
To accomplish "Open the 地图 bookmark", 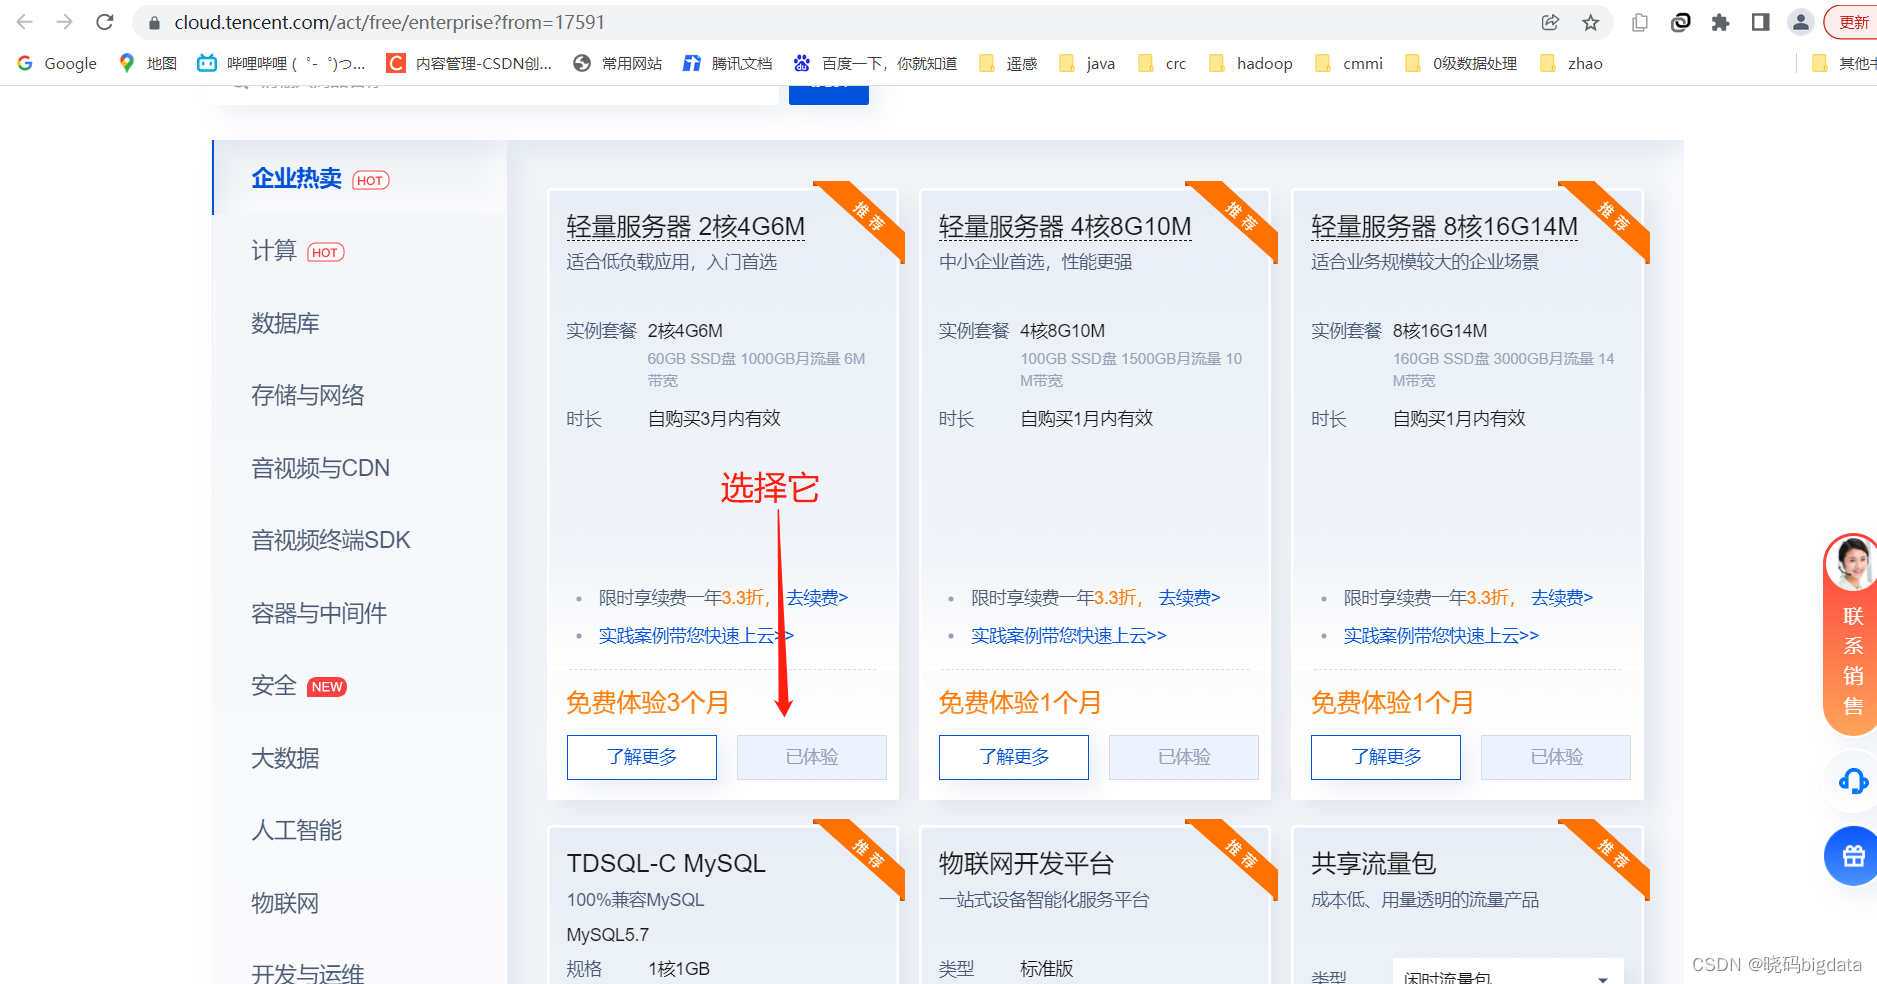I will click(148, 63).
